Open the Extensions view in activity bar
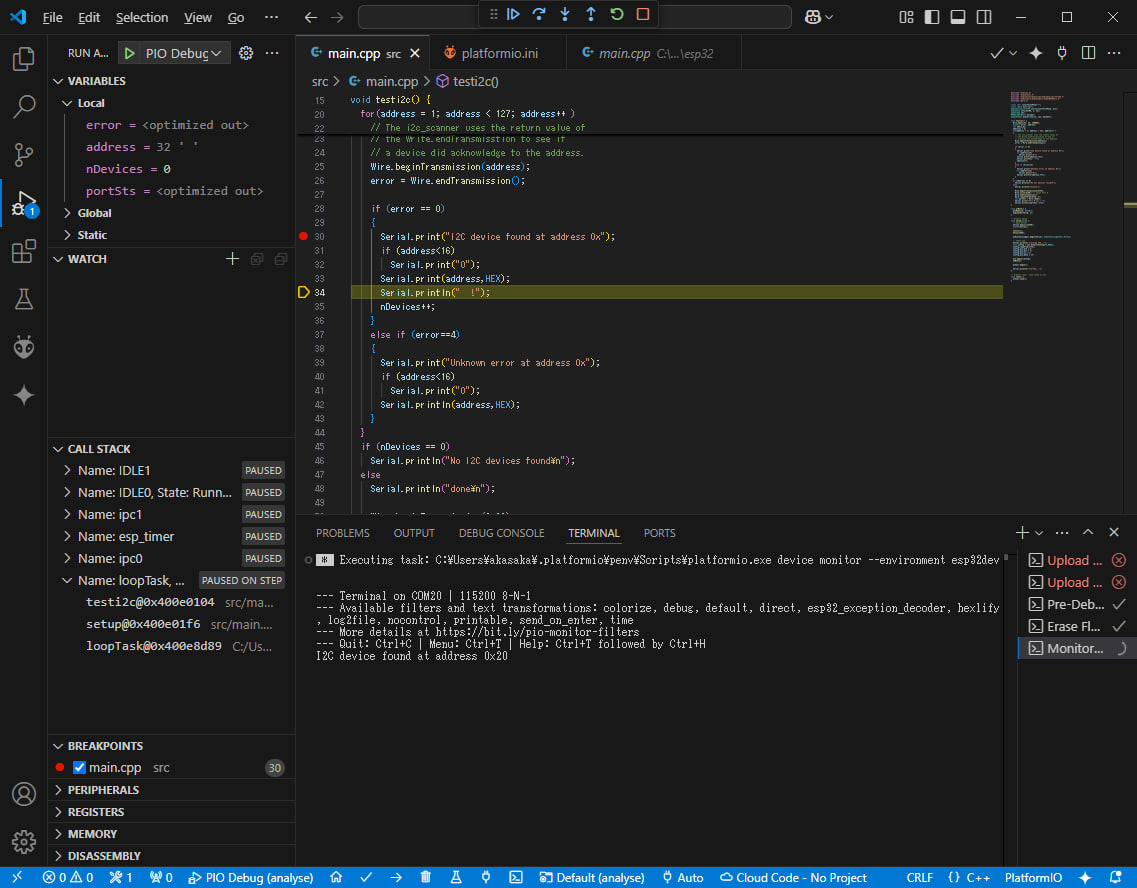The image size is (1137, 888). click(24, 252)
